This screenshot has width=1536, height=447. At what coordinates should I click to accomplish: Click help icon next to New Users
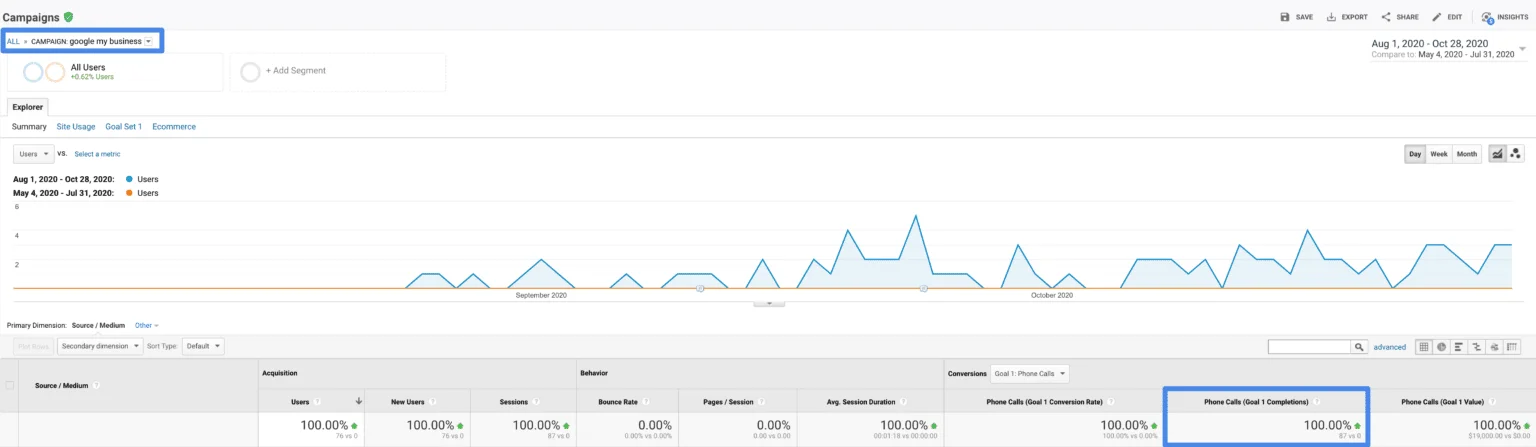433,402
